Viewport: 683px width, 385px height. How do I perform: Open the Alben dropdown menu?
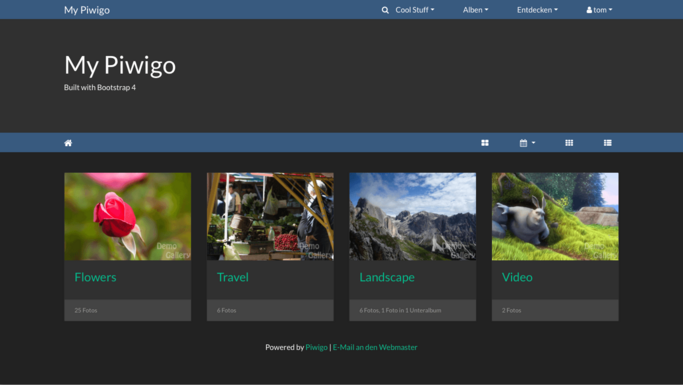pos(475,10)
